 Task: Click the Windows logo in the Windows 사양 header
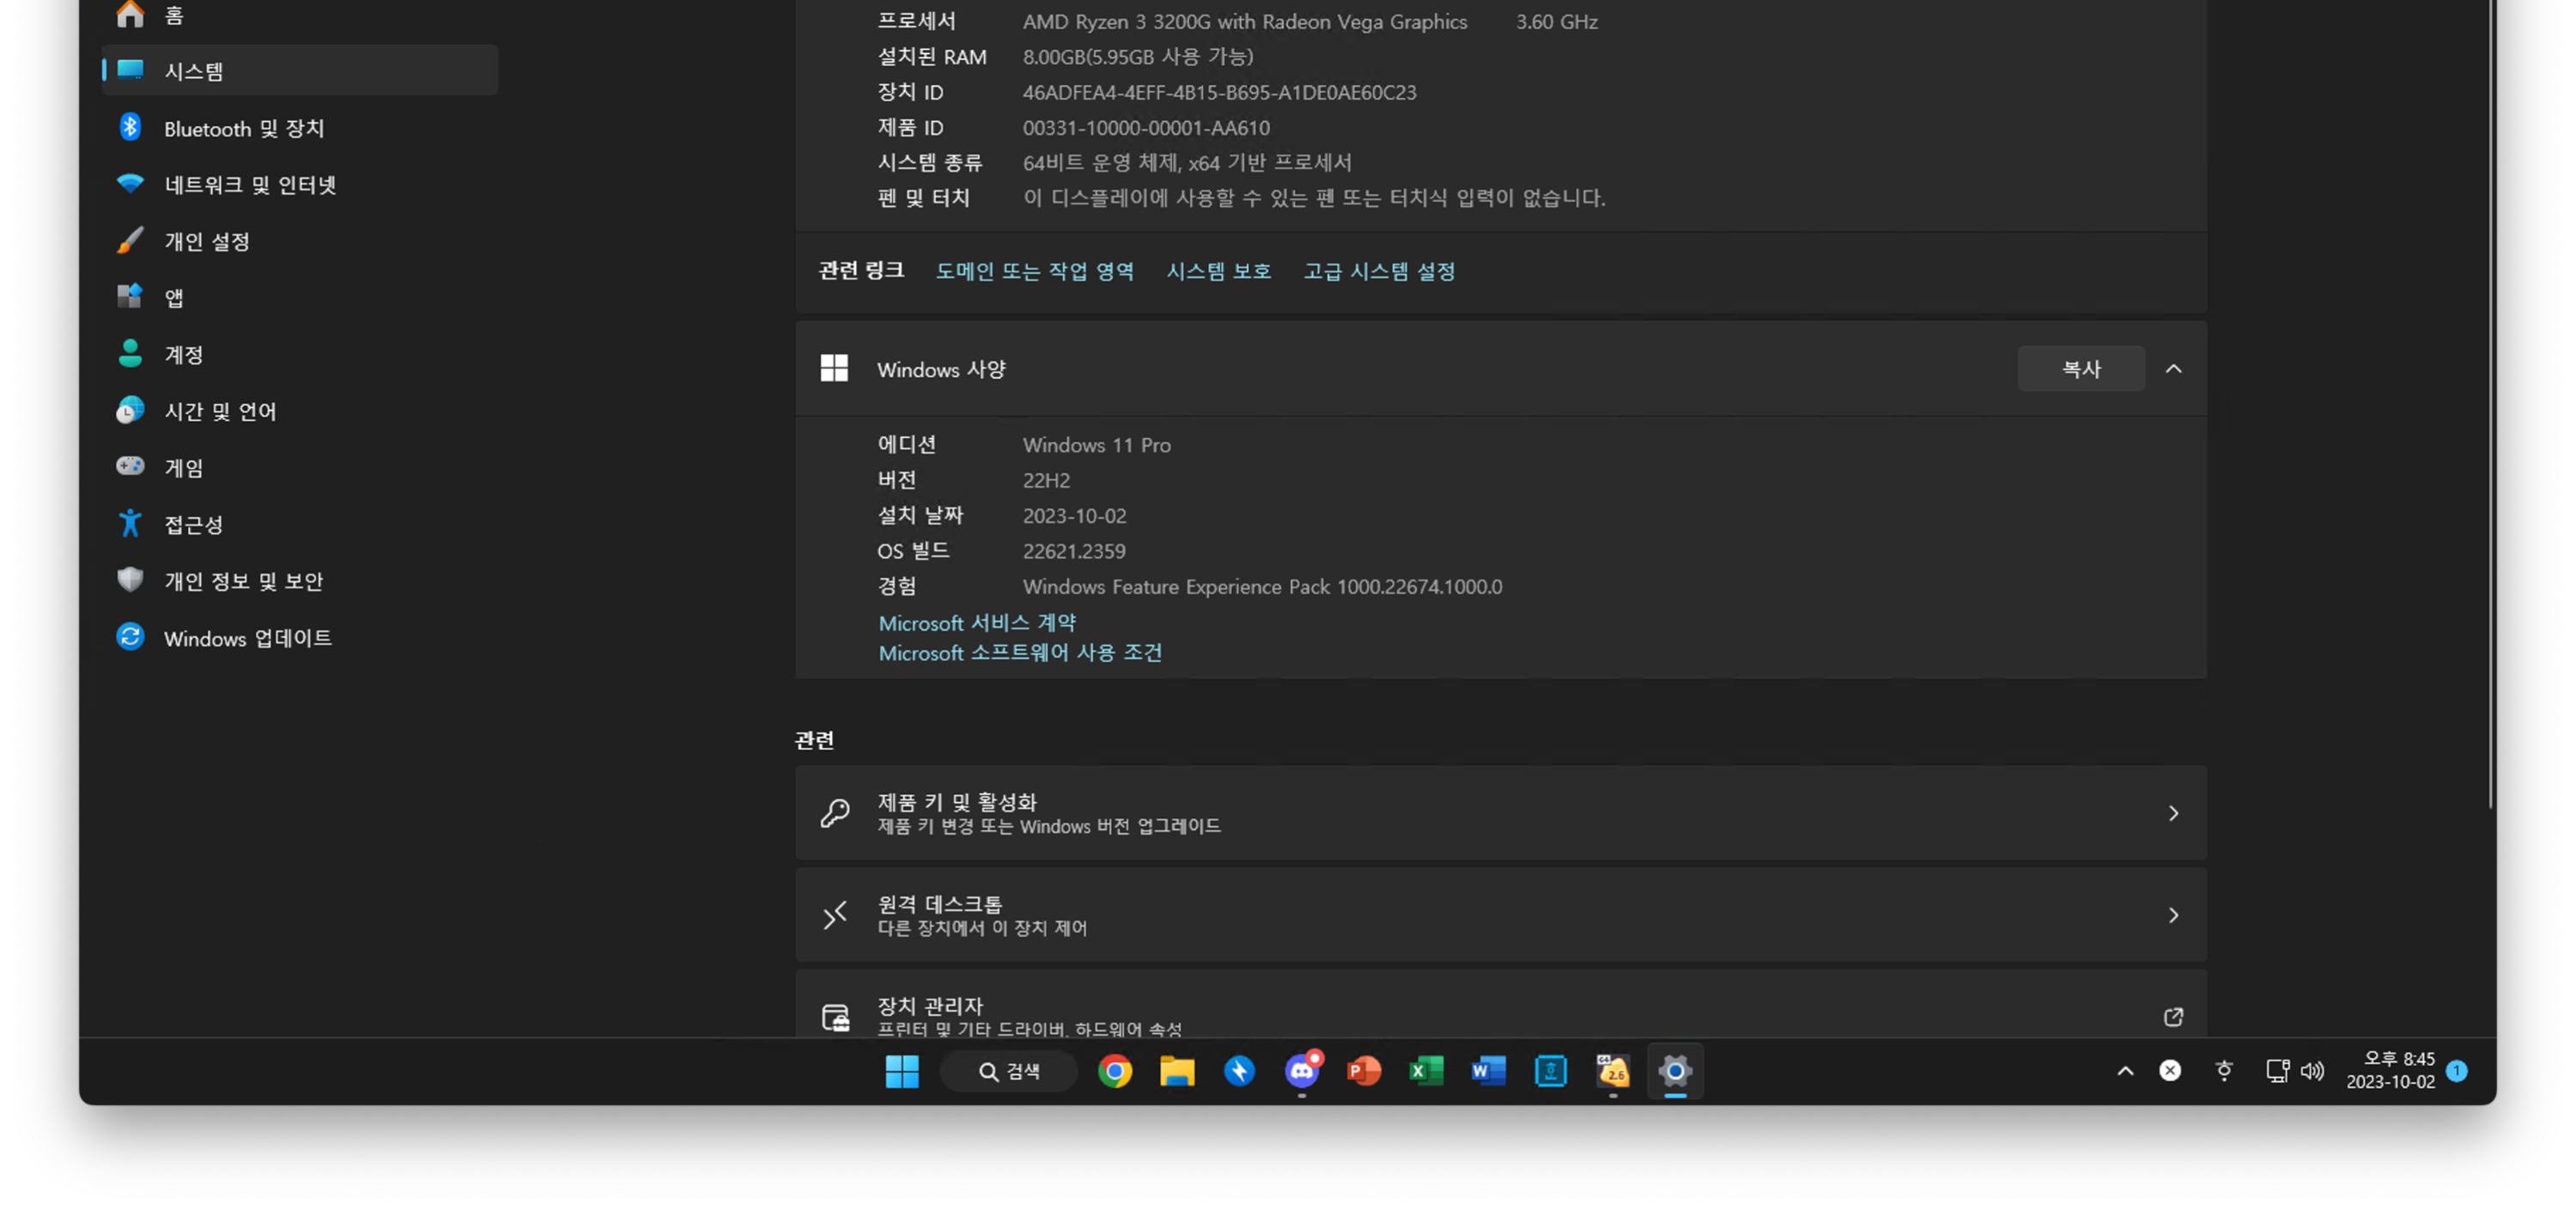click(x=834, y=369)
